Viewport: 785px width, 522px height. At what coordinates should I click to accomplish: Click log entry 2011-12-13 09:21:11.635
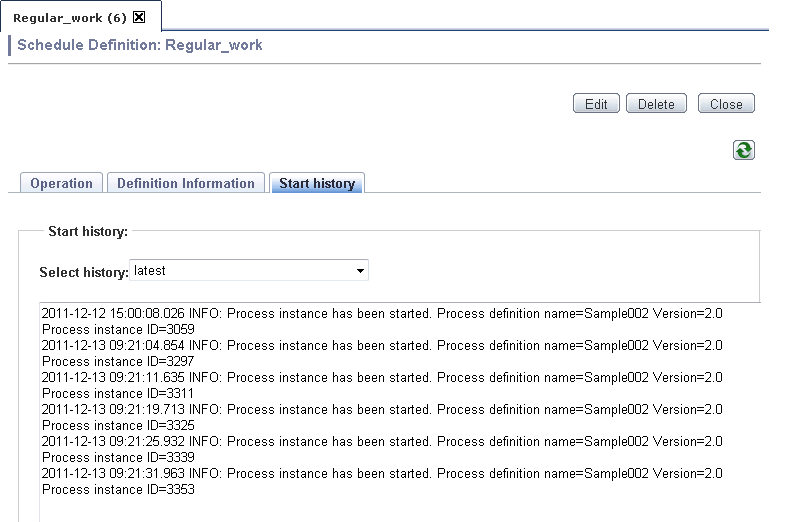[x=382, y=378]
